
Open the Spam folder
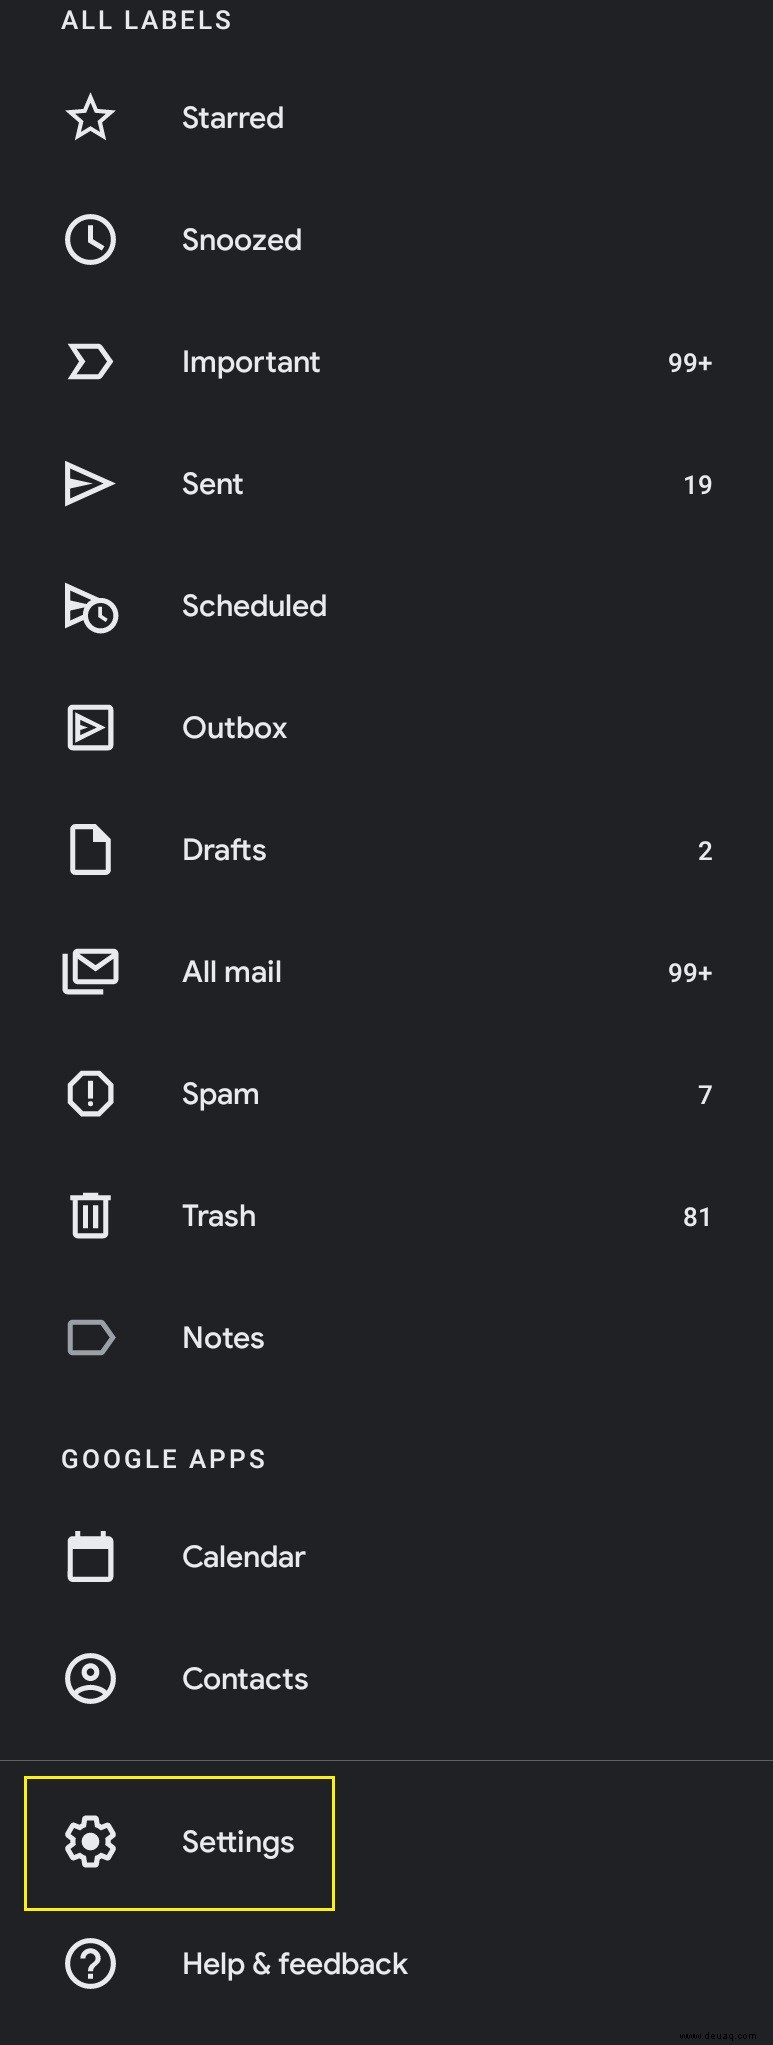point(386,1094)
